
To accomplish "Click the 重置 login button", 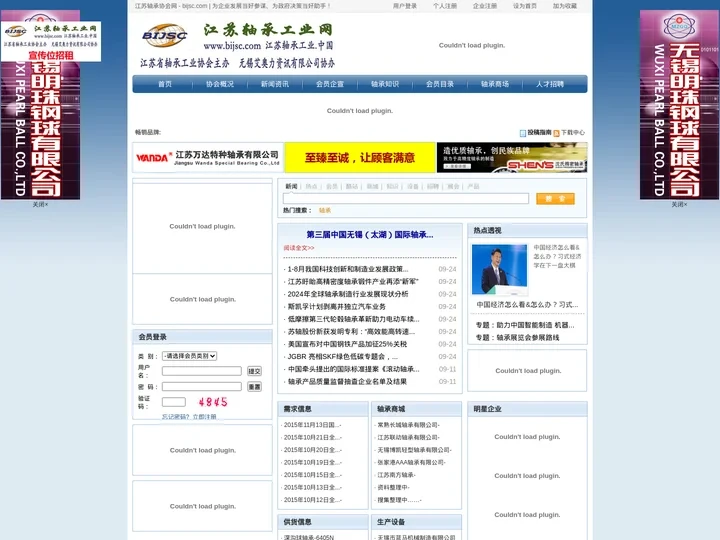I will tap(254, 387).
